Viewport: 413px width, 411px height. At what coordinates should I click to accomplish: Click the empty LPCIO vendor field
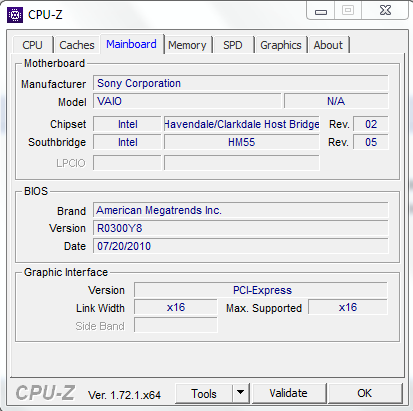(x=127, y=163)
